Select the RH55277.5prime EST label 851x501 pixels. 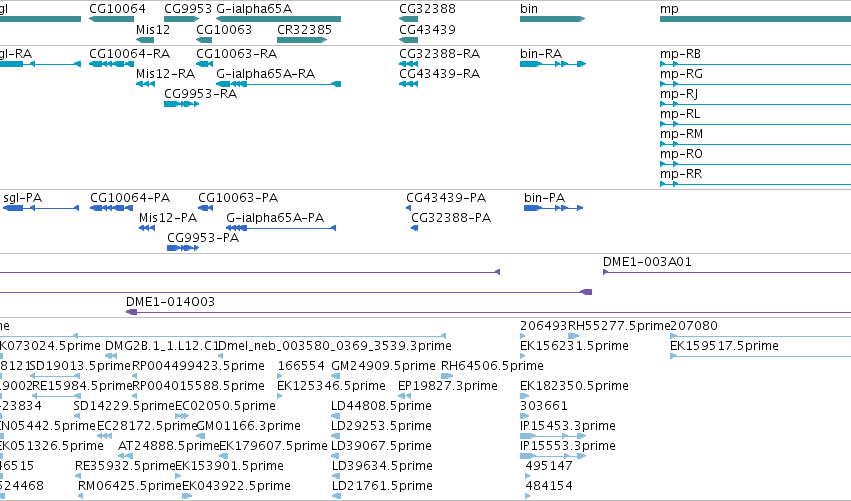pyautogui.click(x=619, y=326)
